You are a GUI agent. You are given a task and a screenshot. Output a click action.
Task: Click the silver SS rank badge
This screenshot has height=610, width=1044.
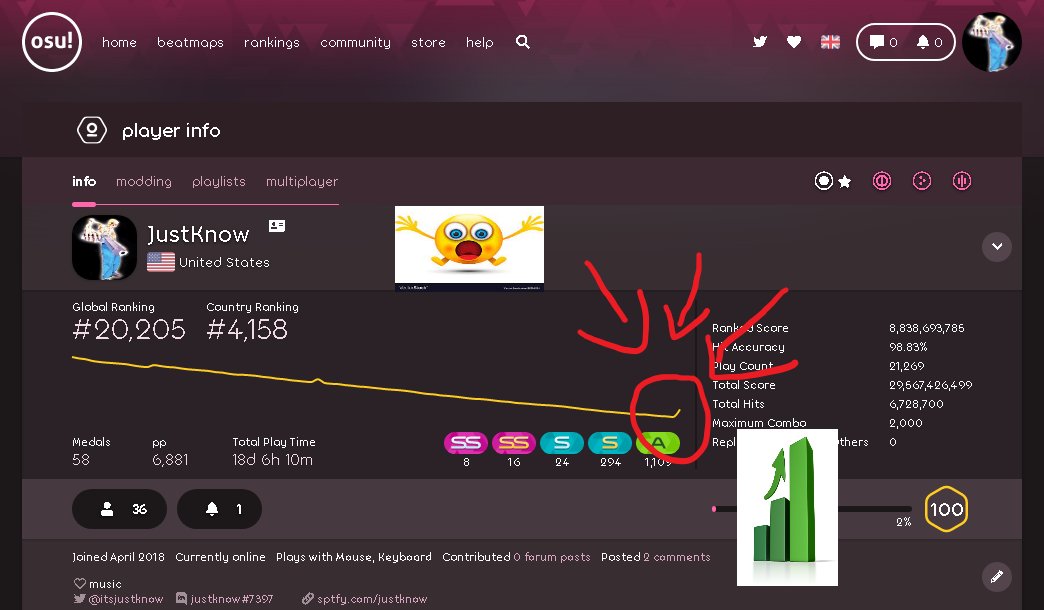(x=466, y=443)
